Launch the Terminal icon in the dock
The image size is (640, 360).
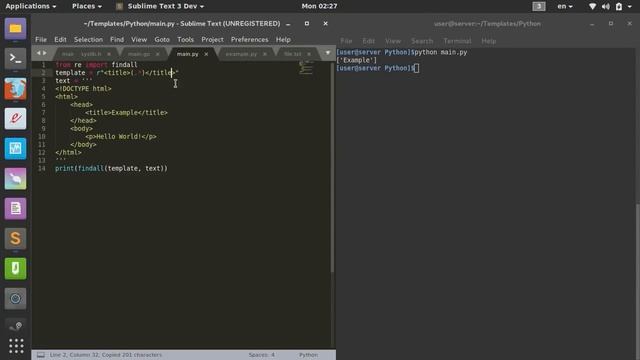[16, 58]
